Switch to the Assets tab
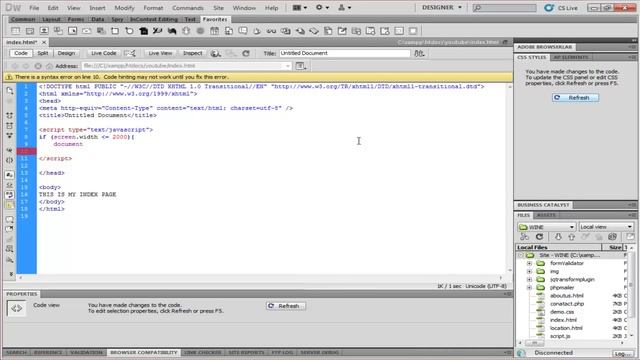 (546, 215)
